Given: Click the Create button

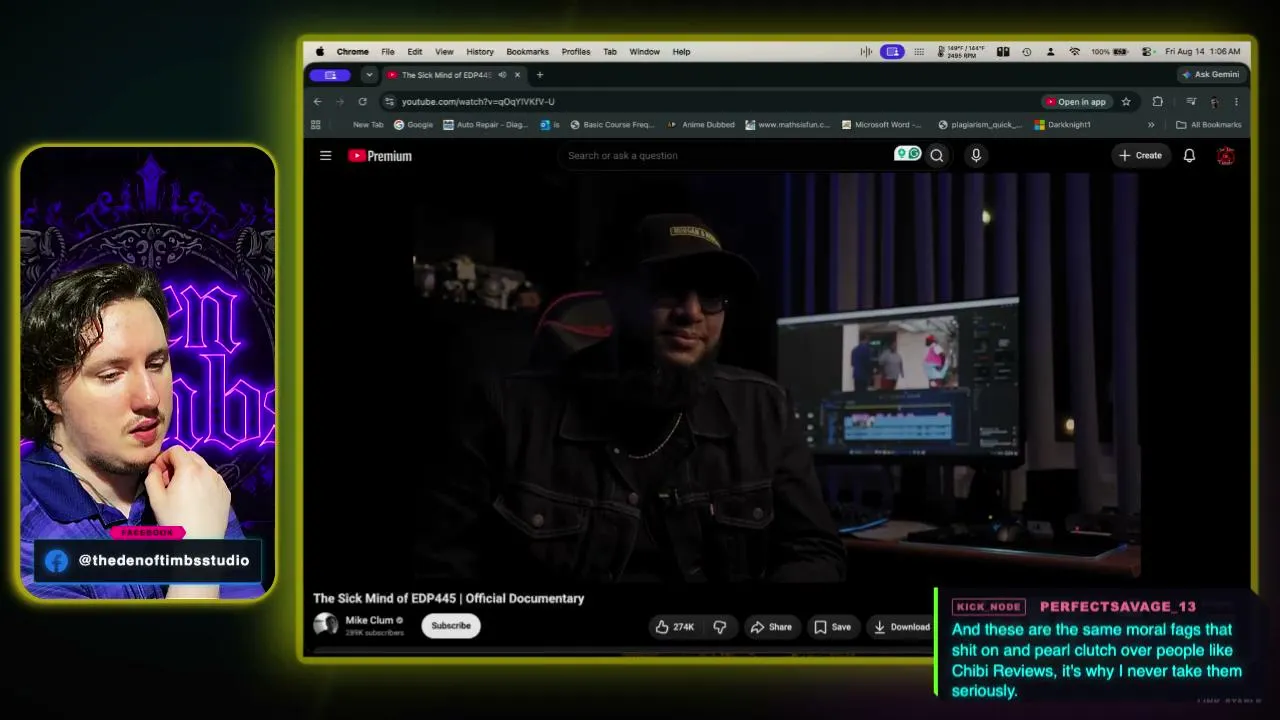Looking at the screenshot, I should pos(1141,155).
